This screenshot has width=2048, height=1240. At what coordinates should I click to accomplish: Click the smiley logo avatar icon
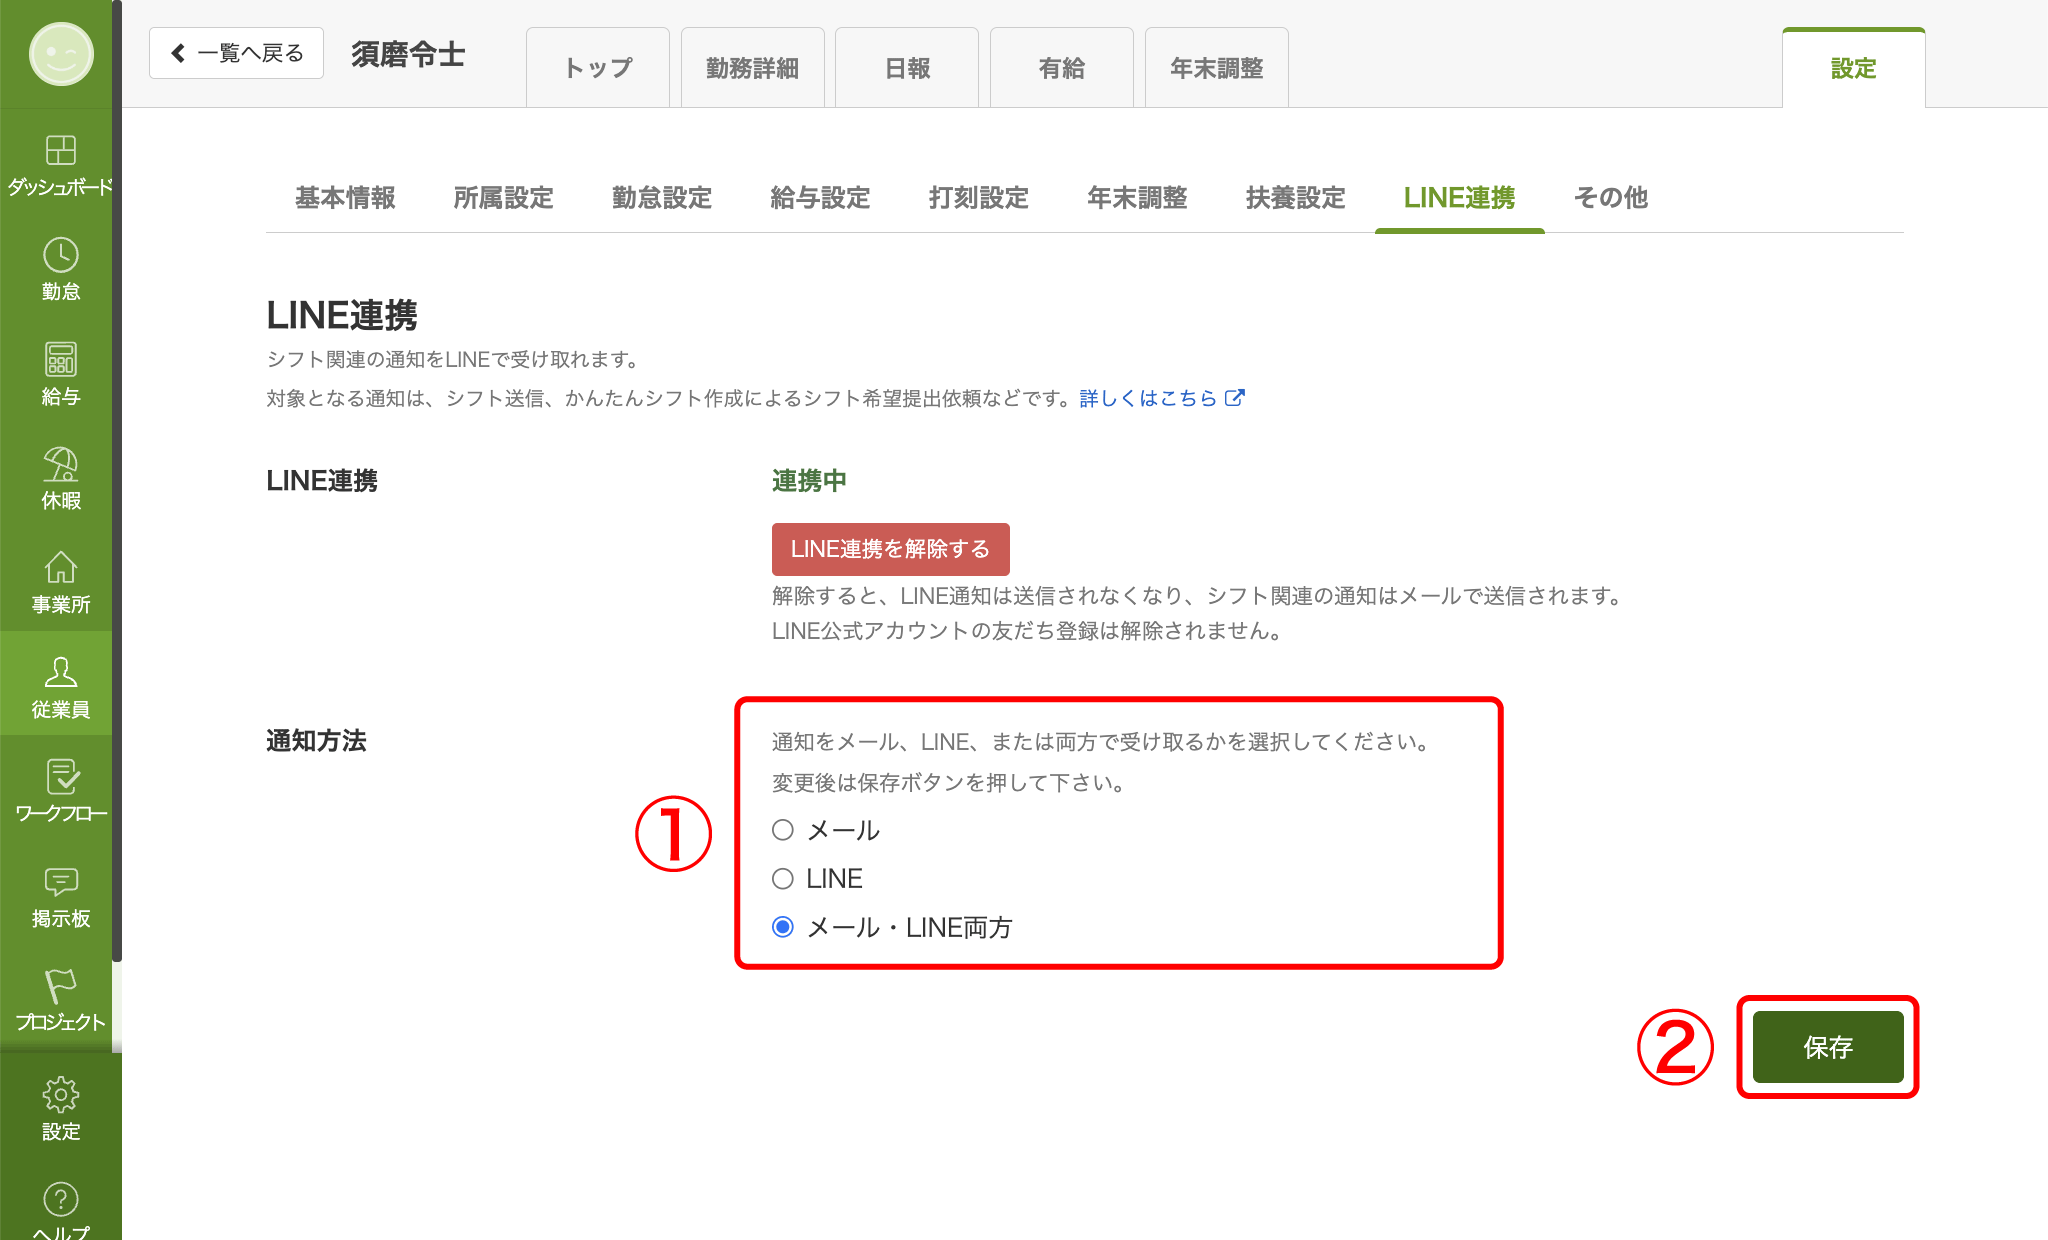tap(61, 54)
